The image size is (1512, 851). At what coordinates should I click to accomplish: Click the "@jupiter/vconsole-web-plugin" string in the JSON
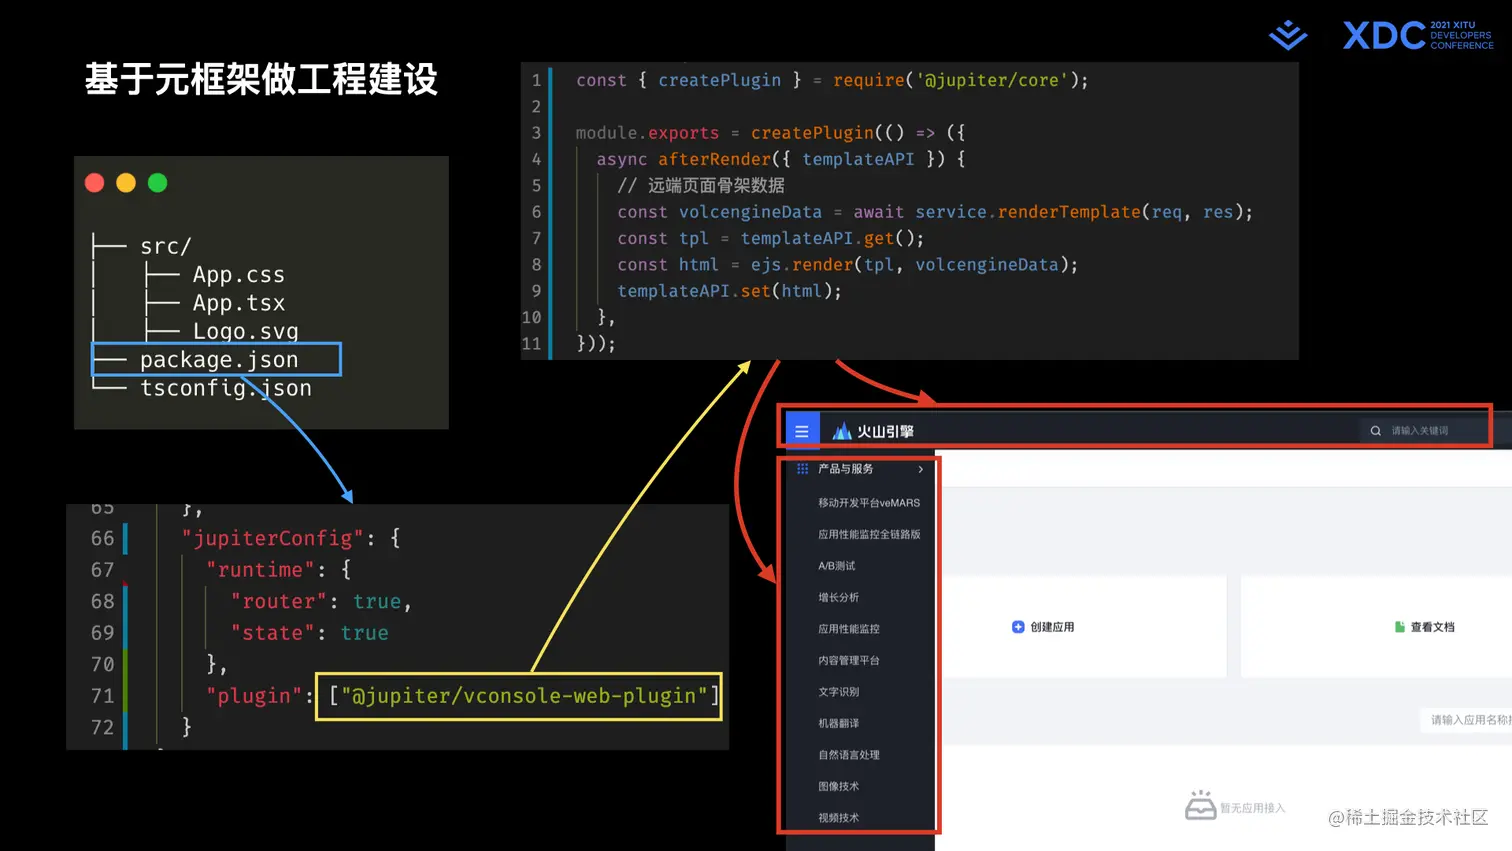coord(524,696)
